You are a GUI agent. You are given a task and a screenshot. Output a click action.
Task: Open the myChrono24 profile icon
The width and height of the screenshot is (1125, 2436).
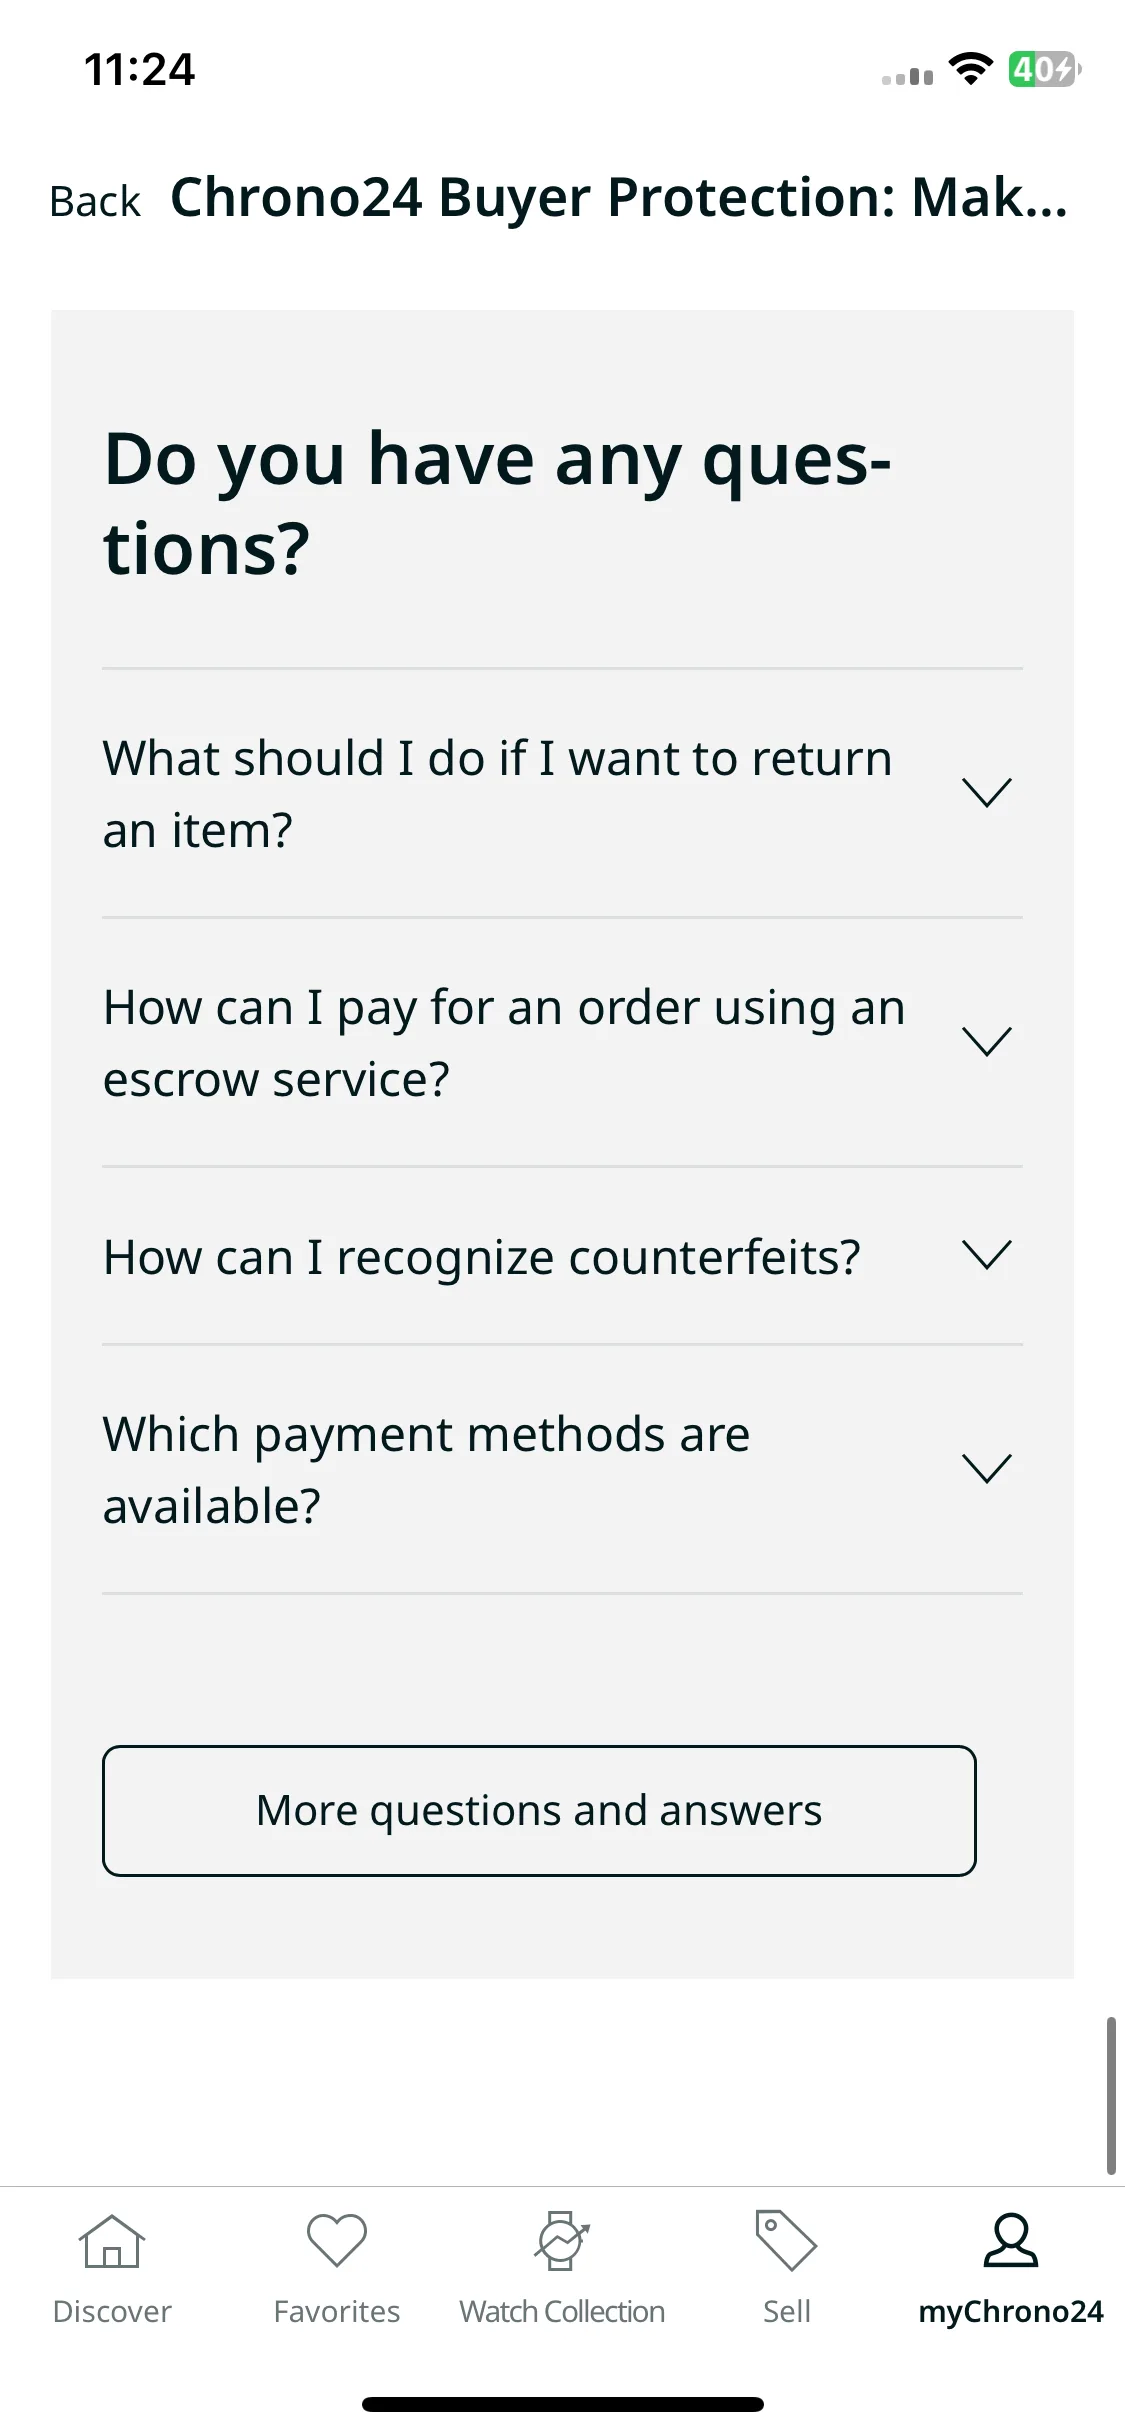pos(1011,2240)
